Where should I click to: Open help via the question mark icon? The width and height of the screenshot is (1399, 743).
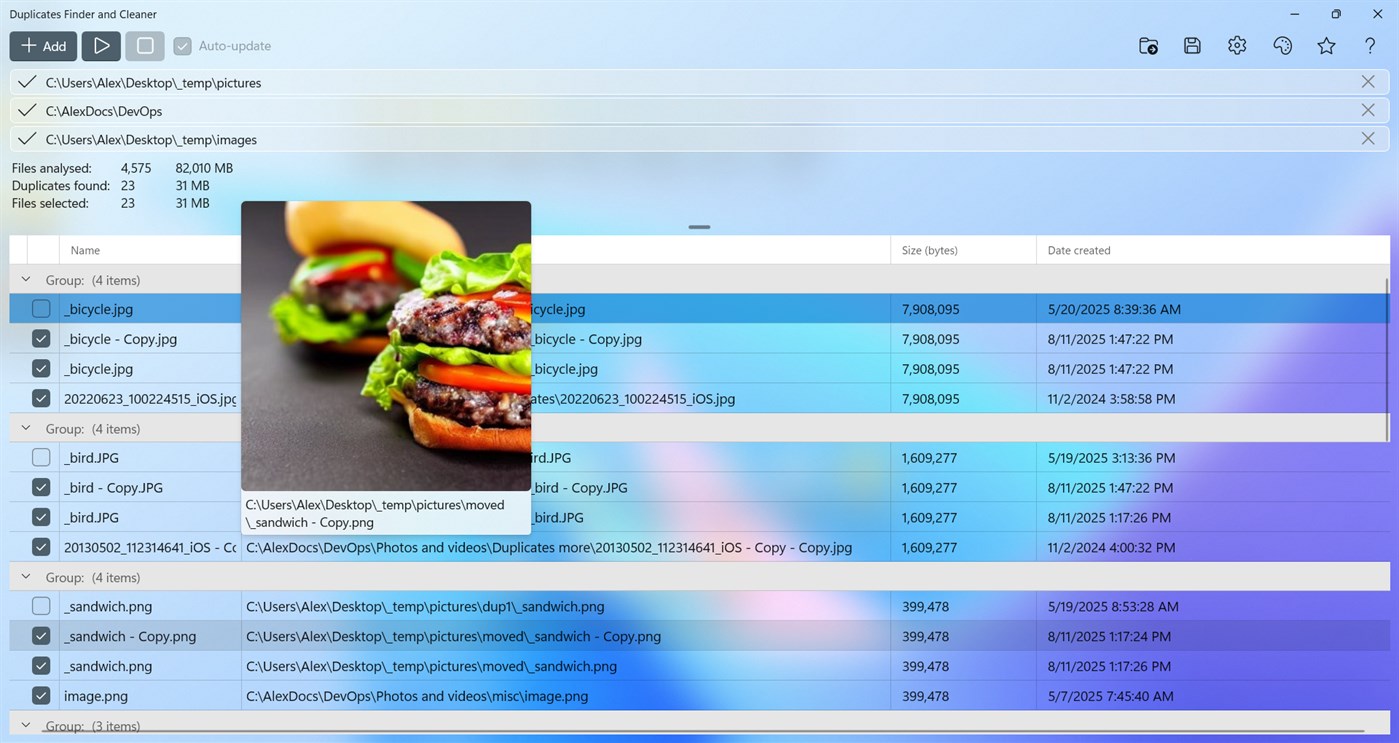(x=1370, y=45)
